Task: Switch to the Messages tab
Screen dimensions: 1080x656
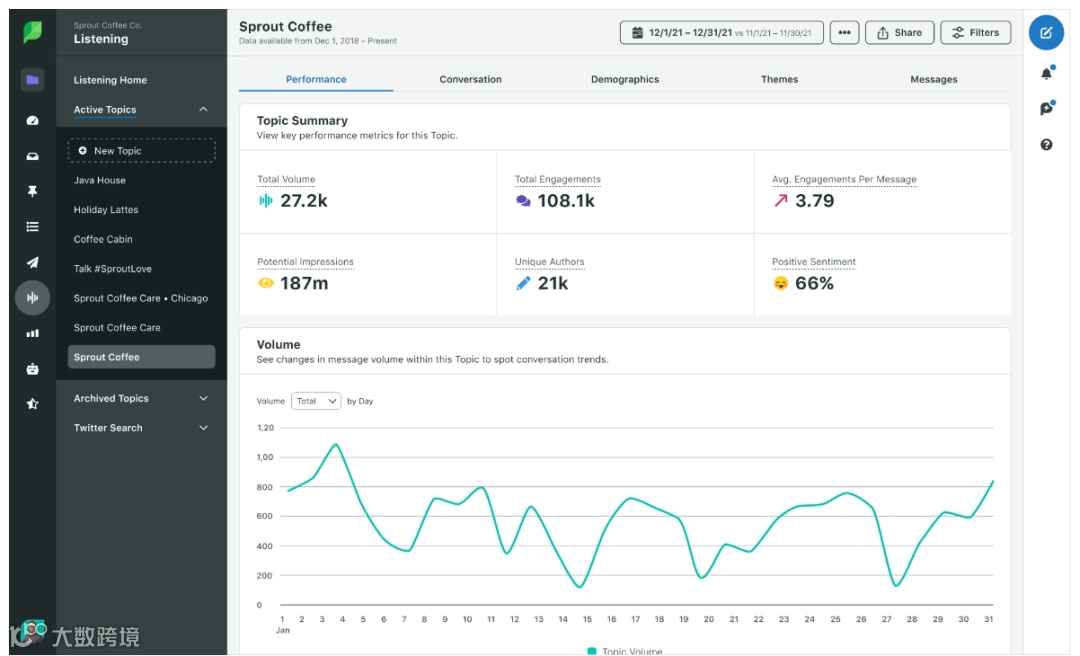Action: [933, 79]
